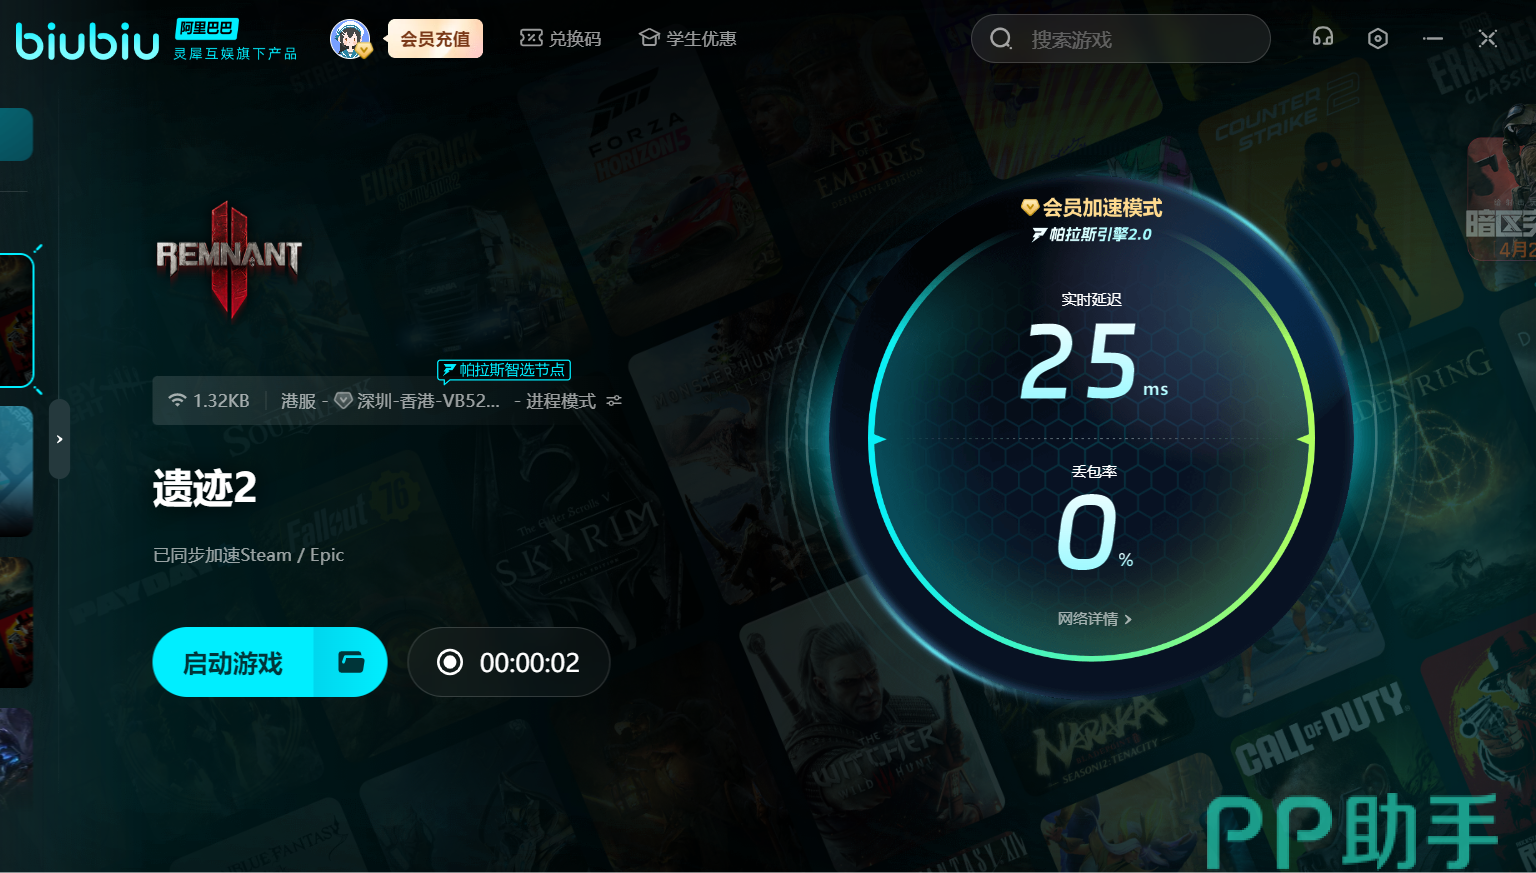Select the highlighted game thumbnail in sidebar
Image resolution: width=1536 pixels, height=873 pixels.
16,320
